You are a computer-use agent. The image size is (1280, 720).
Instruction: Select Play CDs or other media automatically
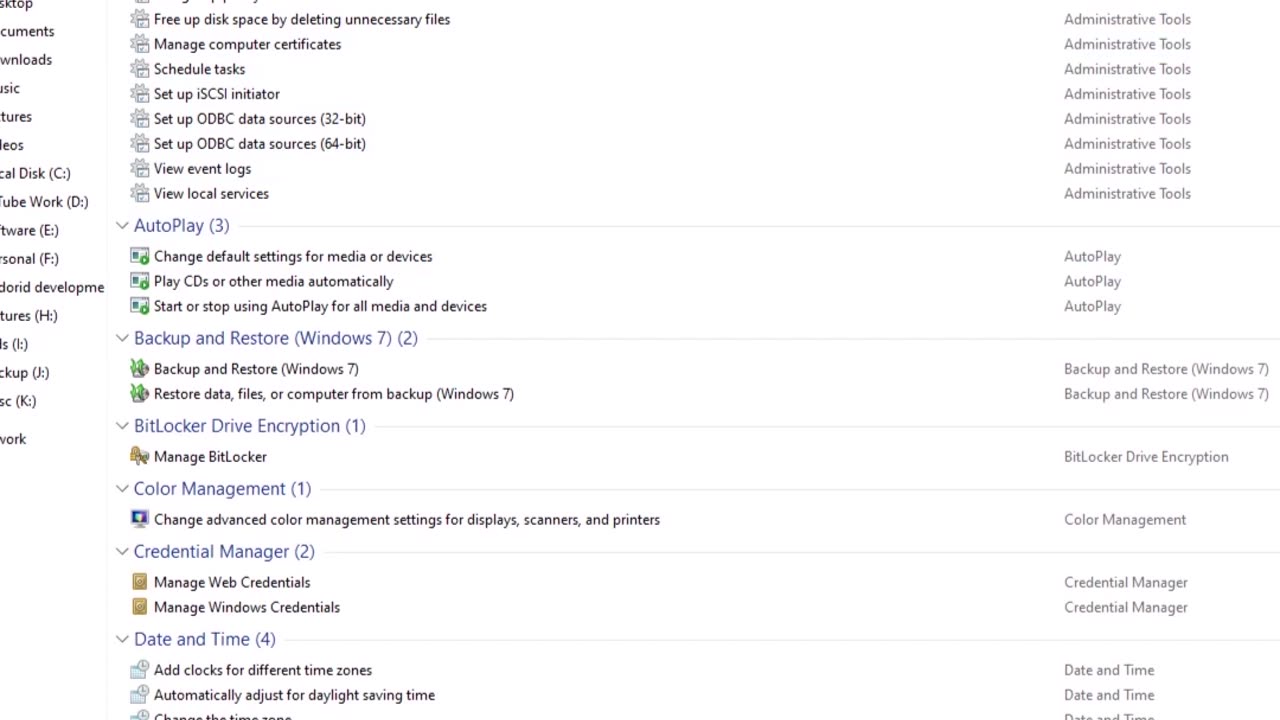point(273,282)
